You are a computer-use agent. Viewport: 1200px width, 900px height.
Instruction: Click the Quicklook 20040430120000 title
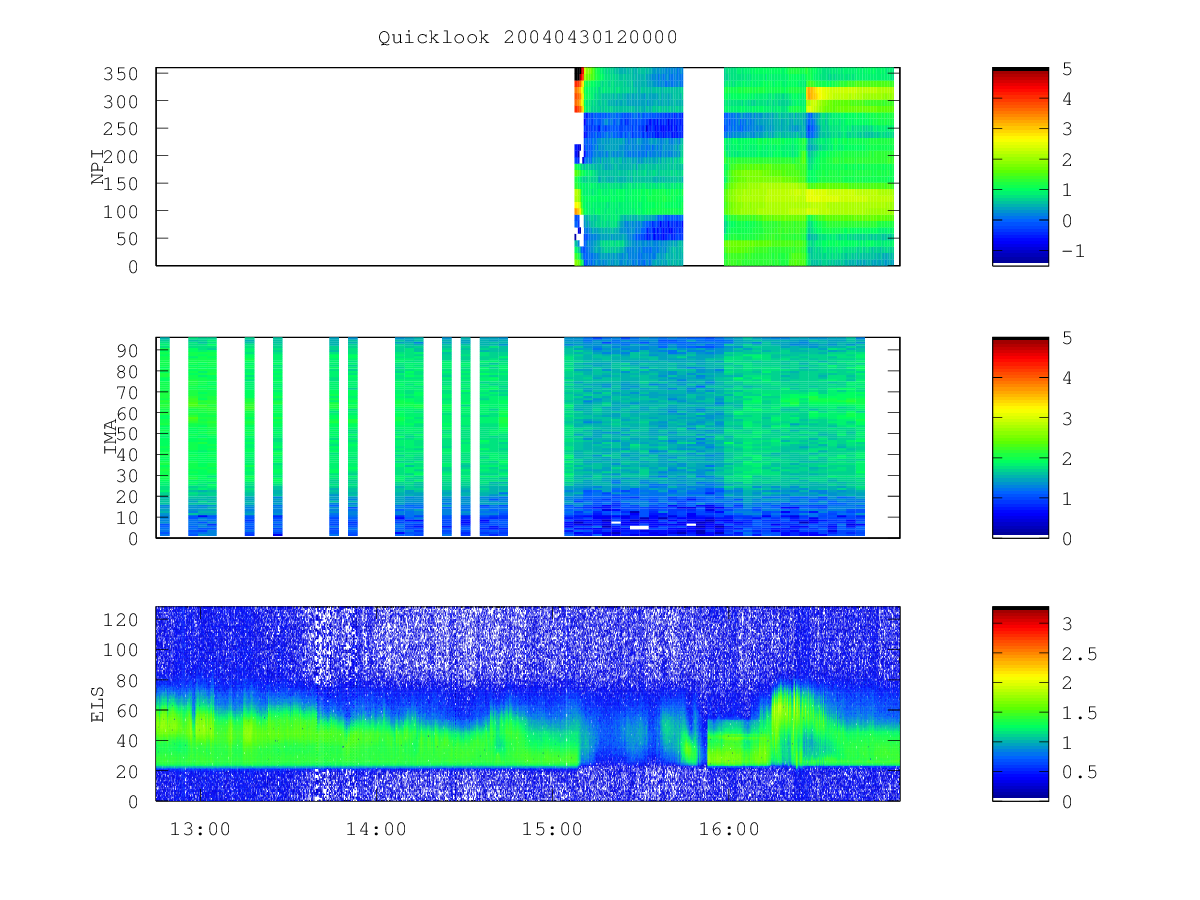528,37
